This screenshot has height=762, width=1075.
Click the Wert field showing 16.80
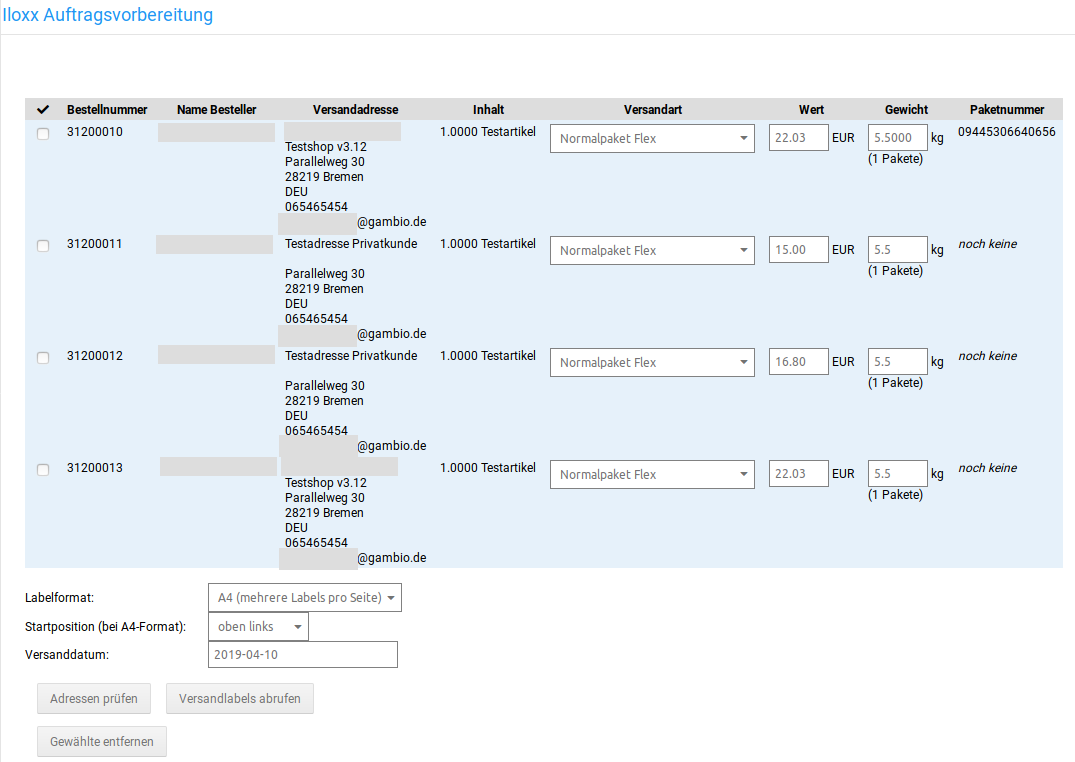click(x=798, y=362)
